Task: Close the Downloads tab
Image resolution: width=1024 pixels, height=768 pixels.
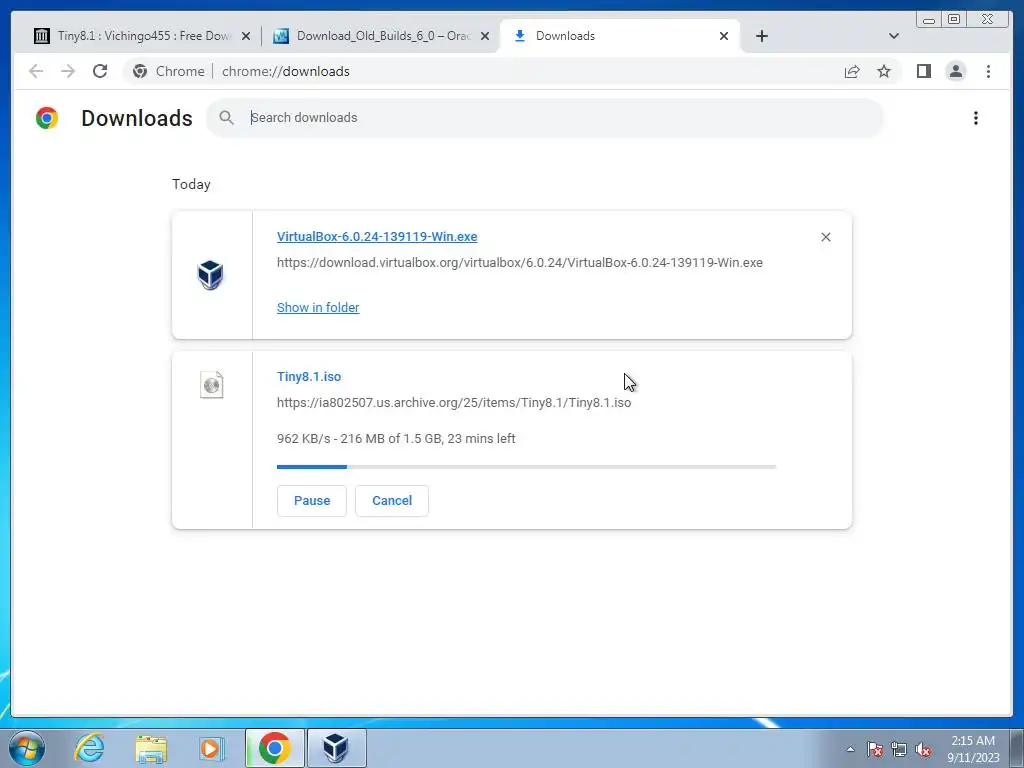Action: (724, 36)
